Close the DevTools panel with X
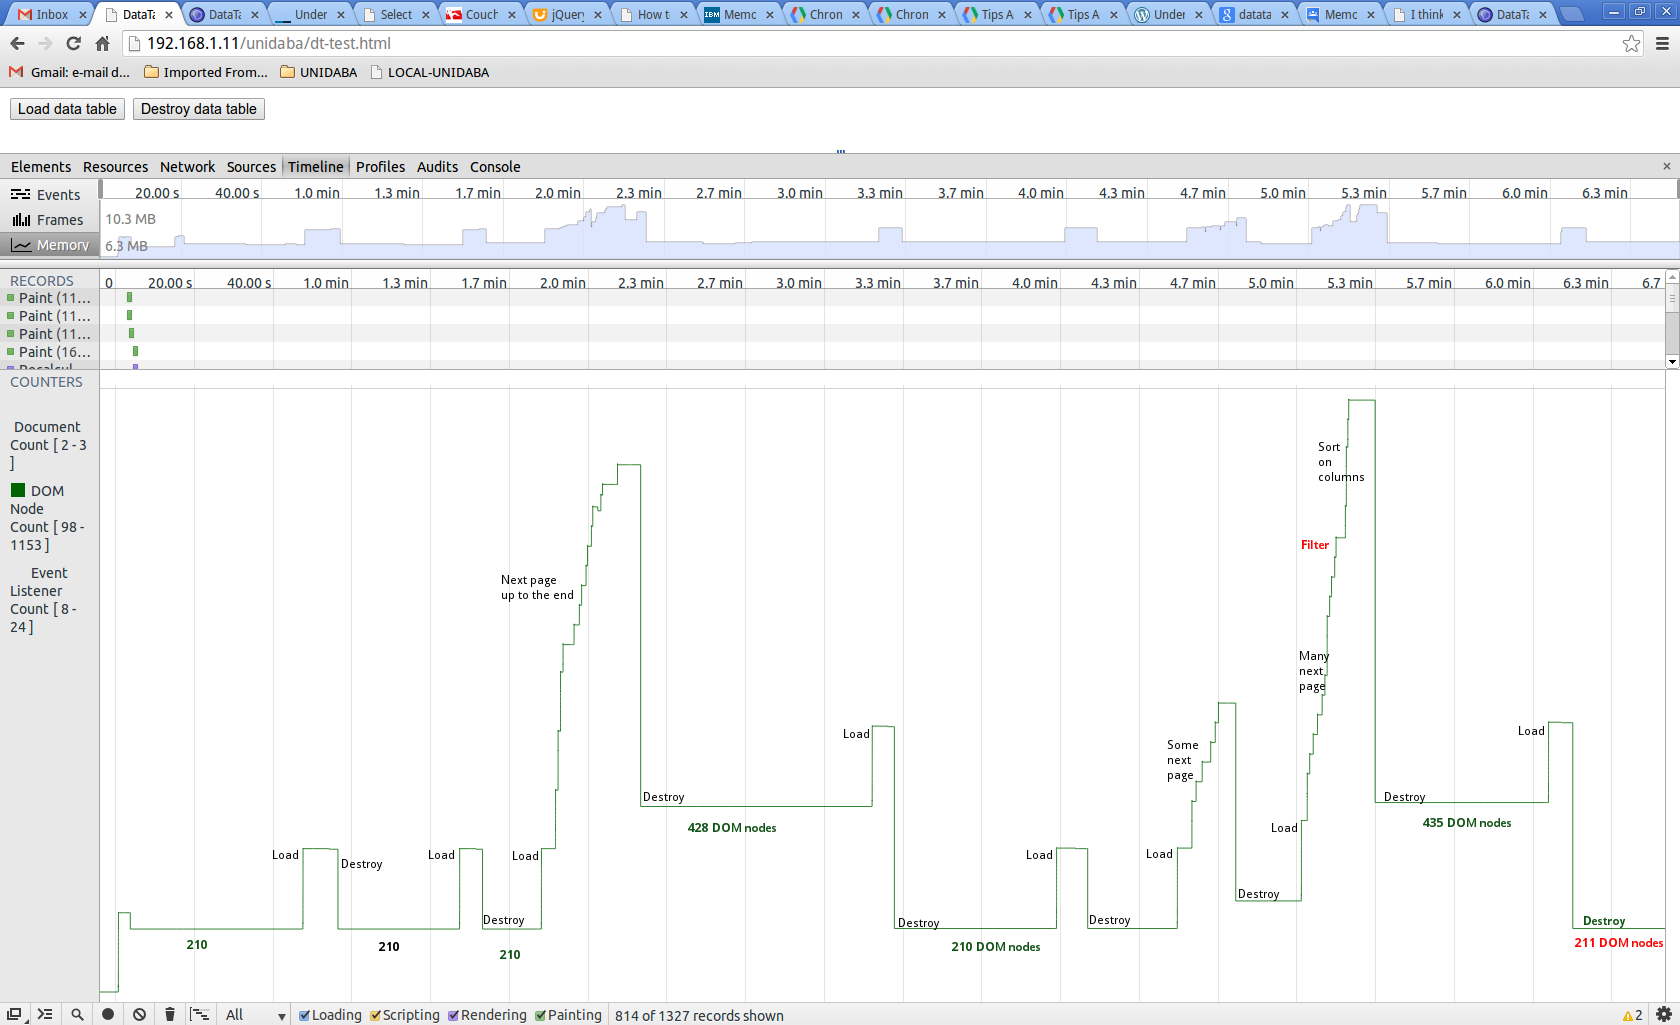The height and width of the screenshot is (1025, 1680). 1666,166
